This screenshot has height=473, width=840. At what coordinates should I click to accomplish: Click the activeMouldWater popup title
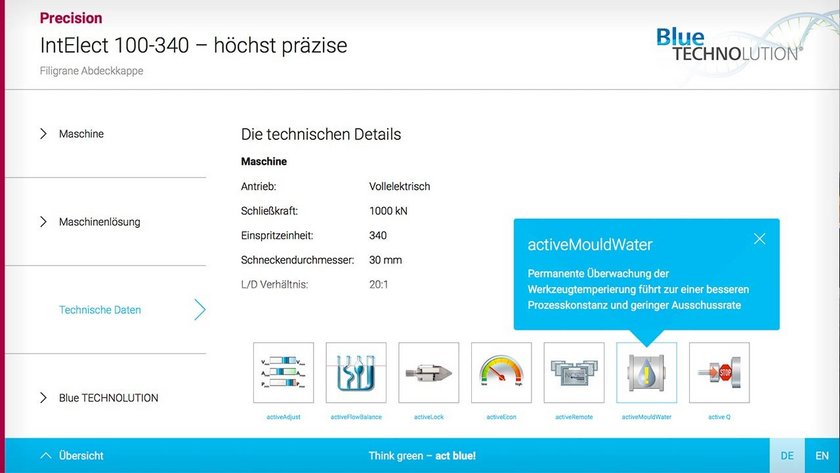(x=590, y=245)
